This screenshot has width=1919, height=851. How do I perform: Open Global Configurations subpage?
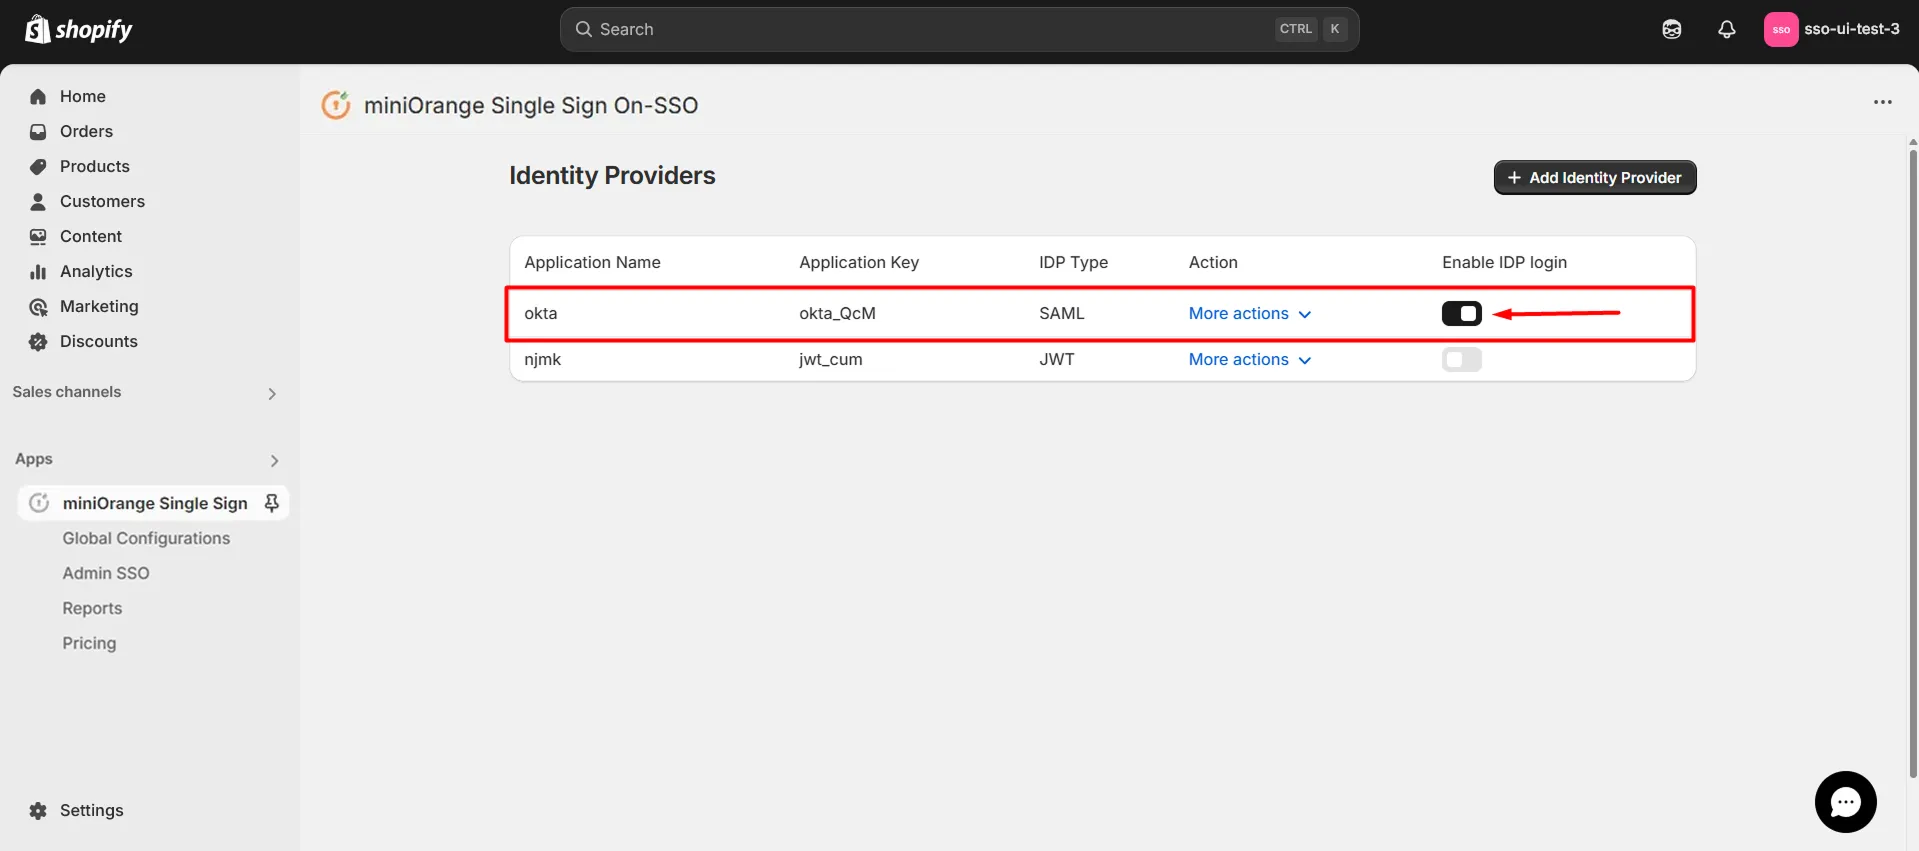pyautogui.click(x=146, y=538)
